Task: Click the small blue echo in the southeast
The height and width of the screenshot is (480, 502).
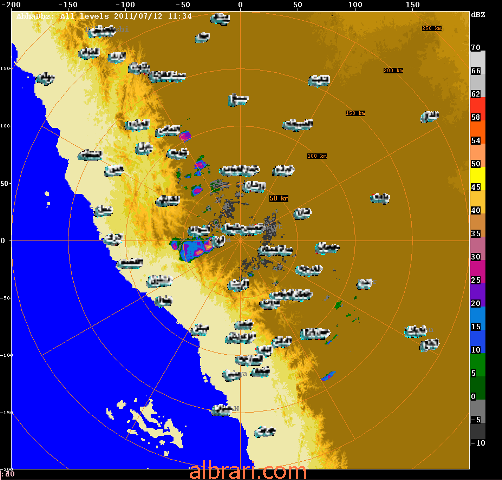Action: click(x=328, y=376)
